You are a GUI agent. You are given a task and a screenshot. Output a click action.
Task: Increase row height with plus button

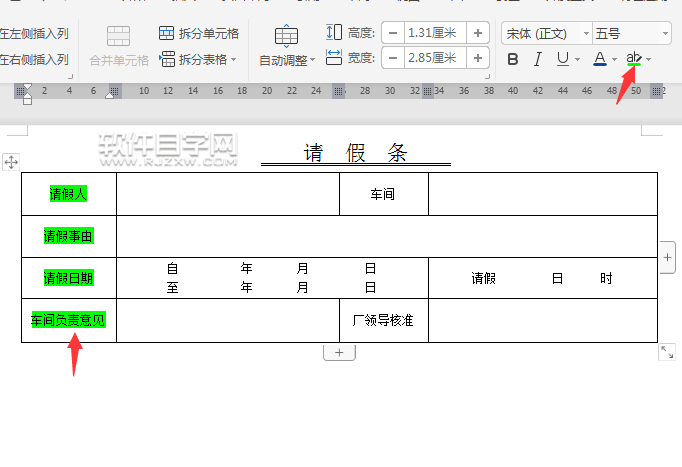pyautogui.click(x=478, y=34)
